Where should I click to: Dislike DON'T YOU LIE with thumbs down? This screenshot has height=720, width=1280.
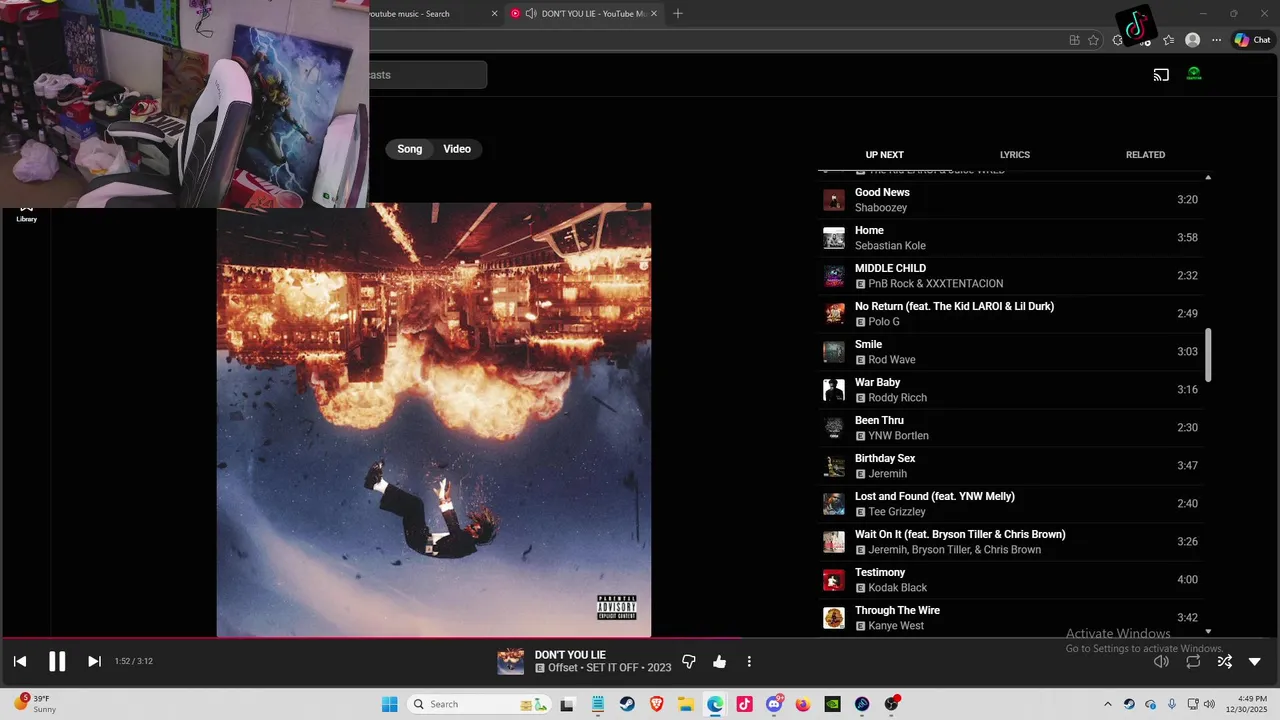coord(689,661)
